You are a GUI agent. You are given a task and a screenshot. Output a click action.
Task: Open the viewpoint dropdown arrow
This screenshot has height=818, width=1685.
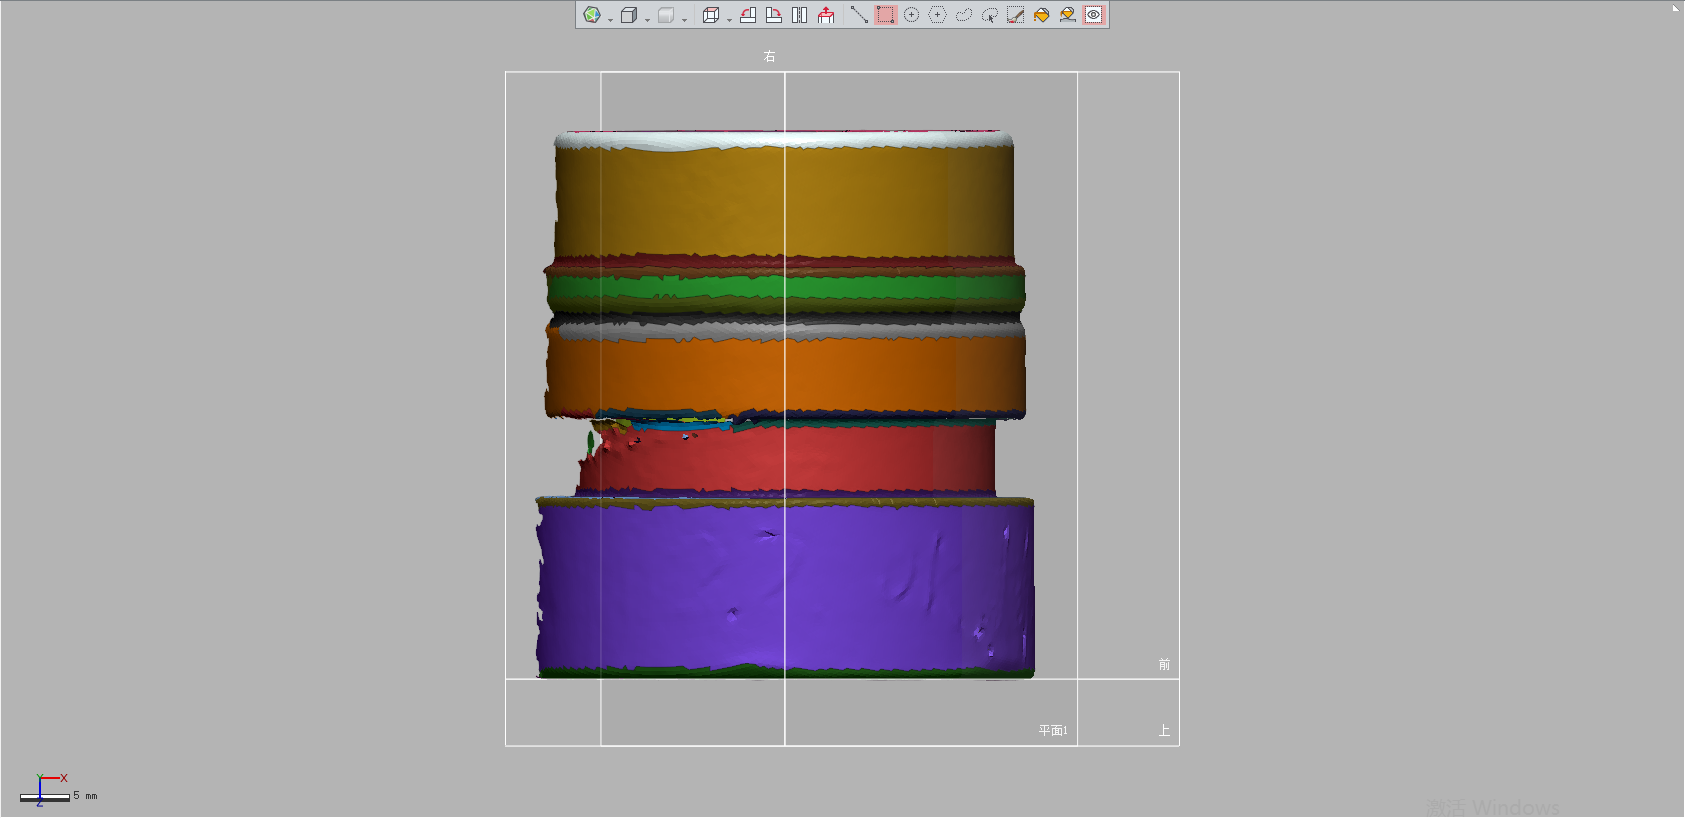[729, 20]
